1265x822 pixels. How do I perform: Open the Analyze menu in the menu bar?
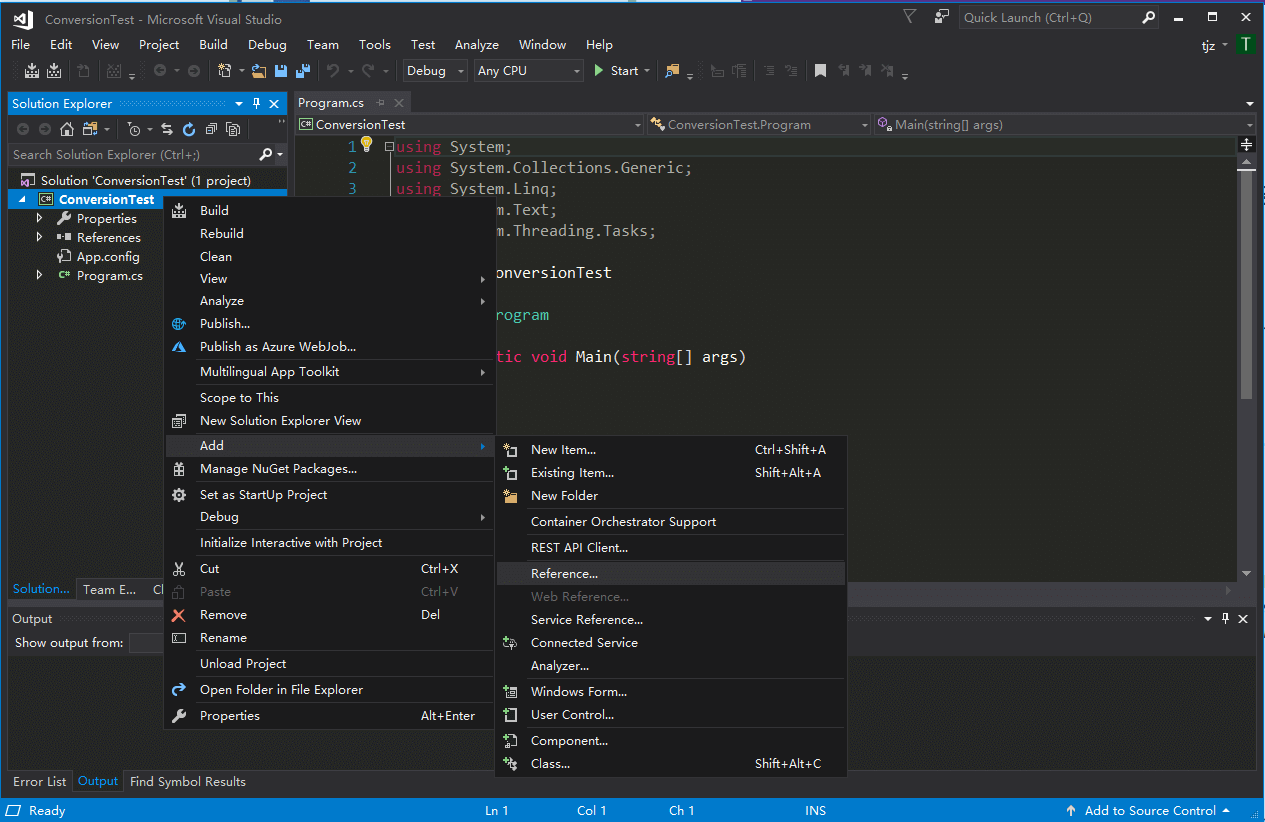click(477, 45)
